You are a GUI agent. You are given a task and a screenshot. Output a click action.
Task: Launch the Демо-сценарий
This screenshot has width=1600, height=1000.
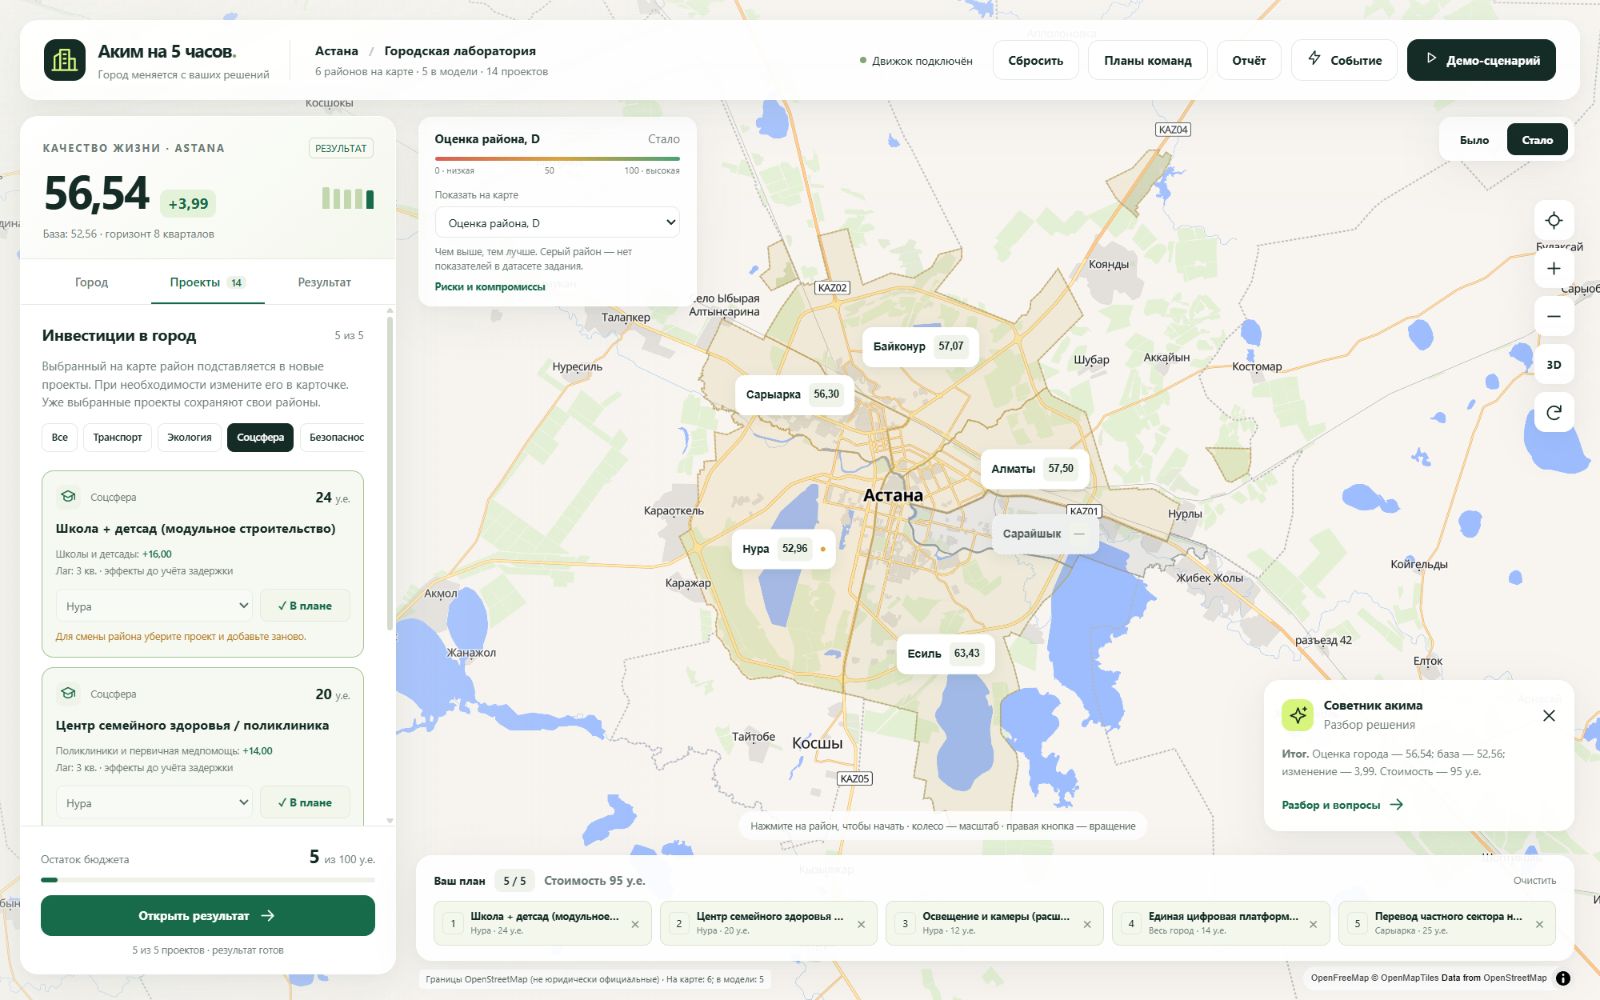click(1481, 60)
